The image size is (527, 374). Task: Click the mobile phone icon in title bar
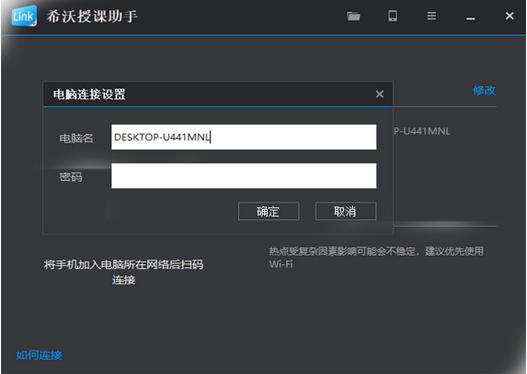(392, 15)
